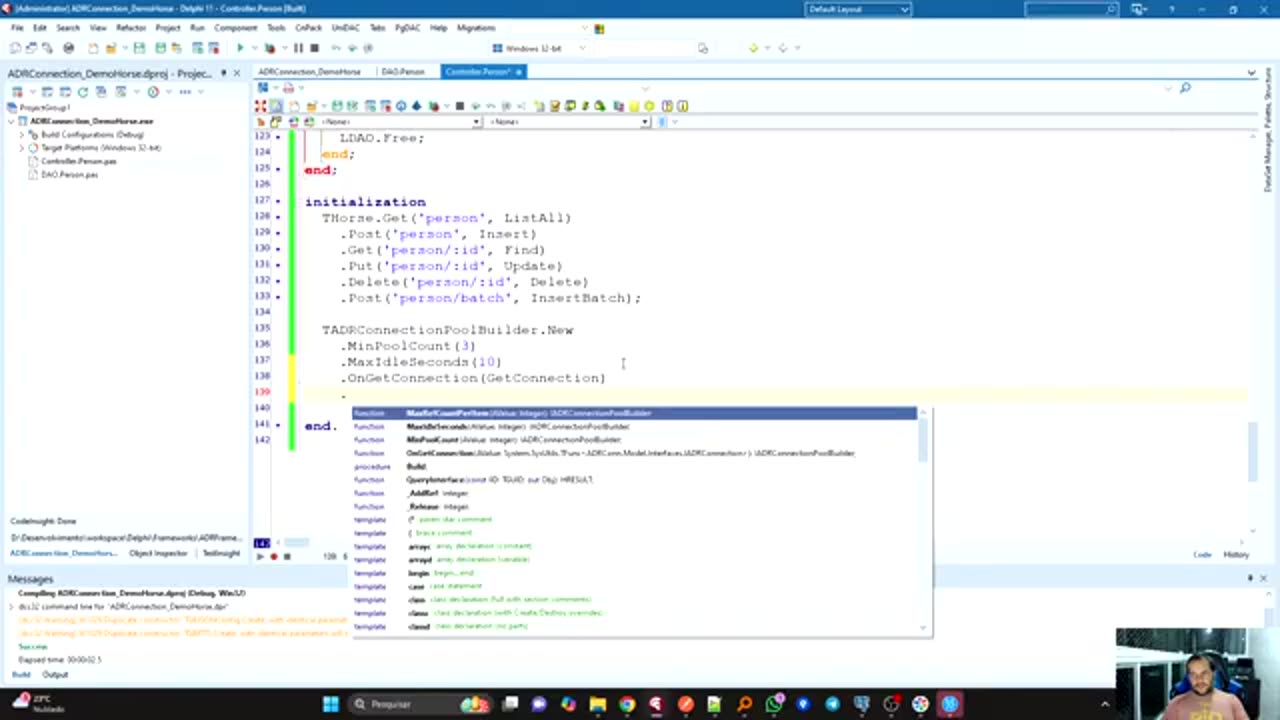1280x720 pixels.
Task: Expand the dcc32 command line message
Action: 12,607
